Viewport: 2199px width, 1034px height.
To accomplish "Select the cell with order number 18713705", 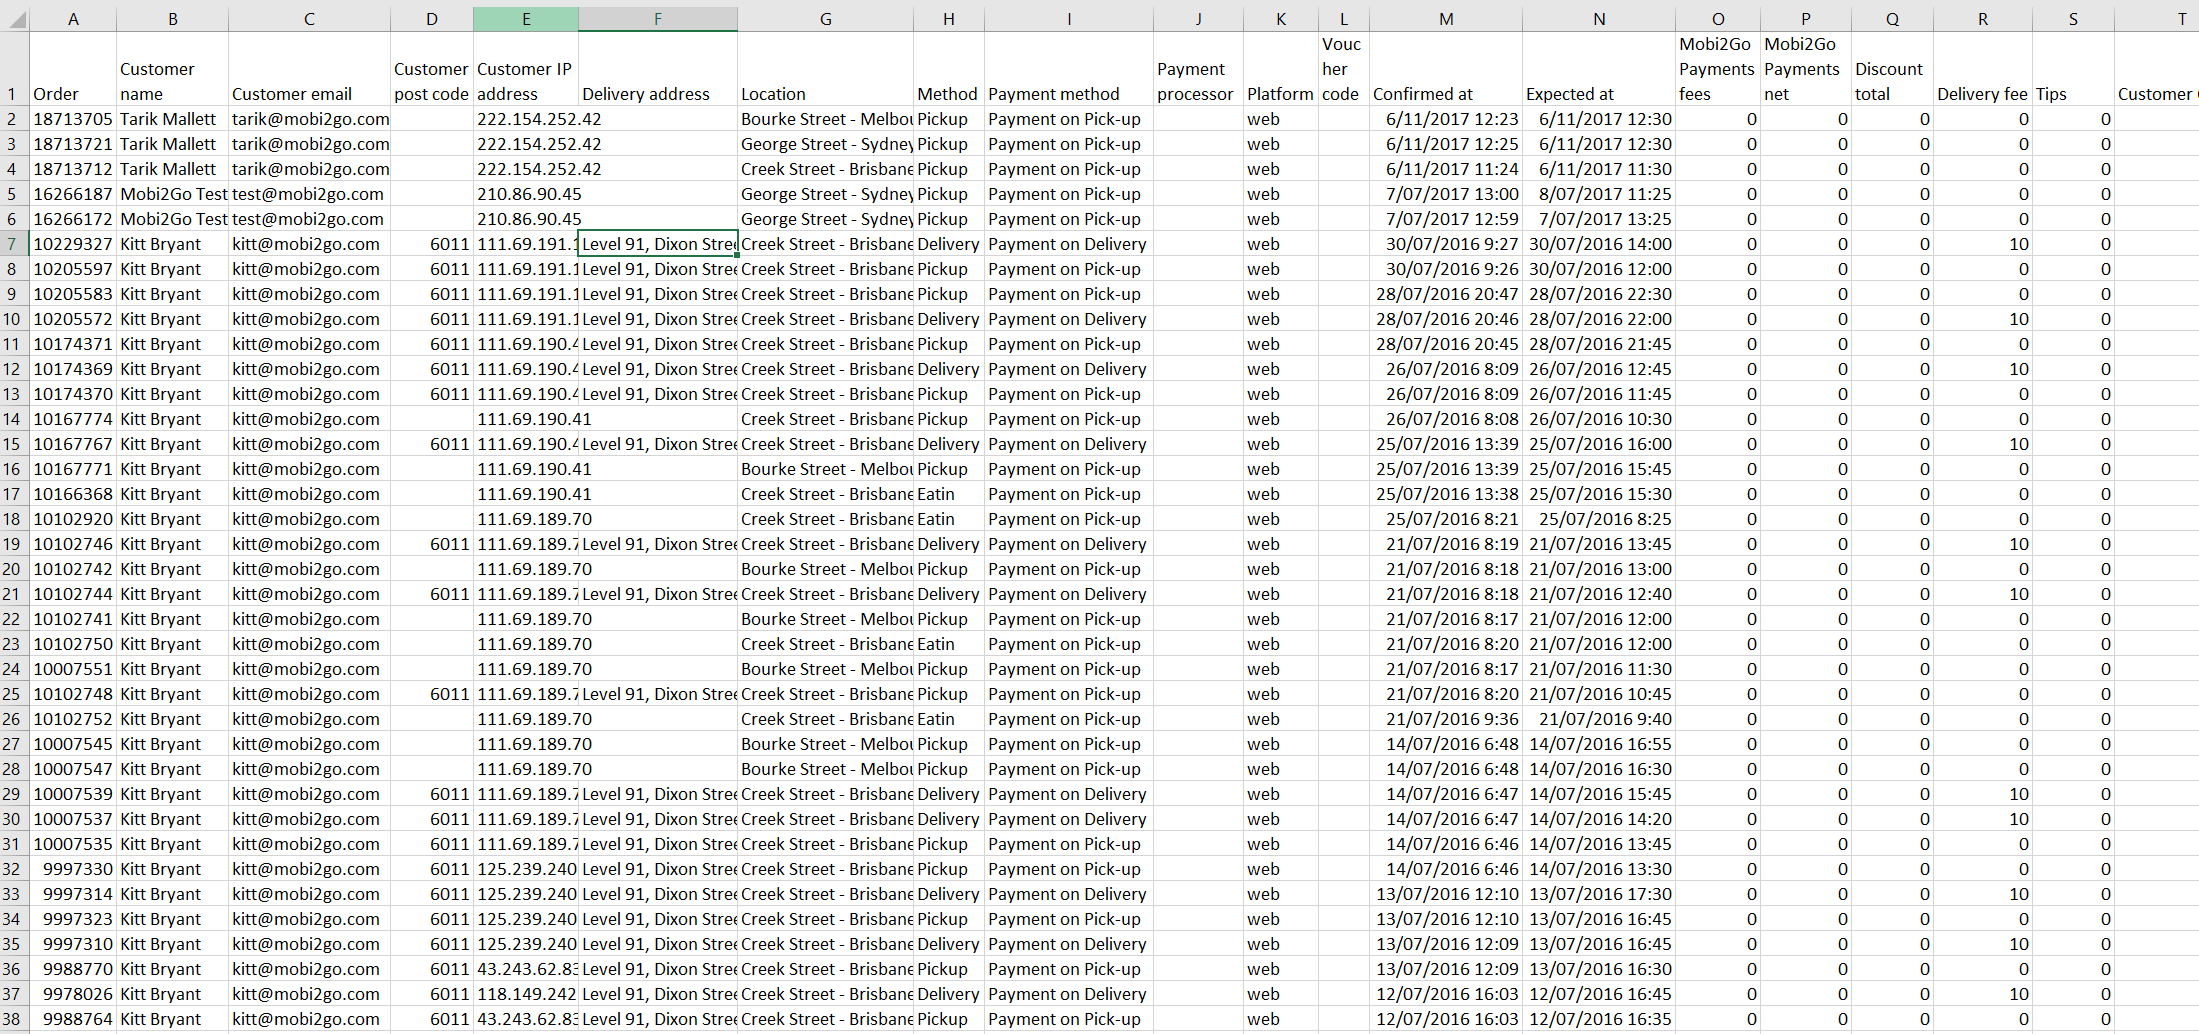I will tap(73, 119).
